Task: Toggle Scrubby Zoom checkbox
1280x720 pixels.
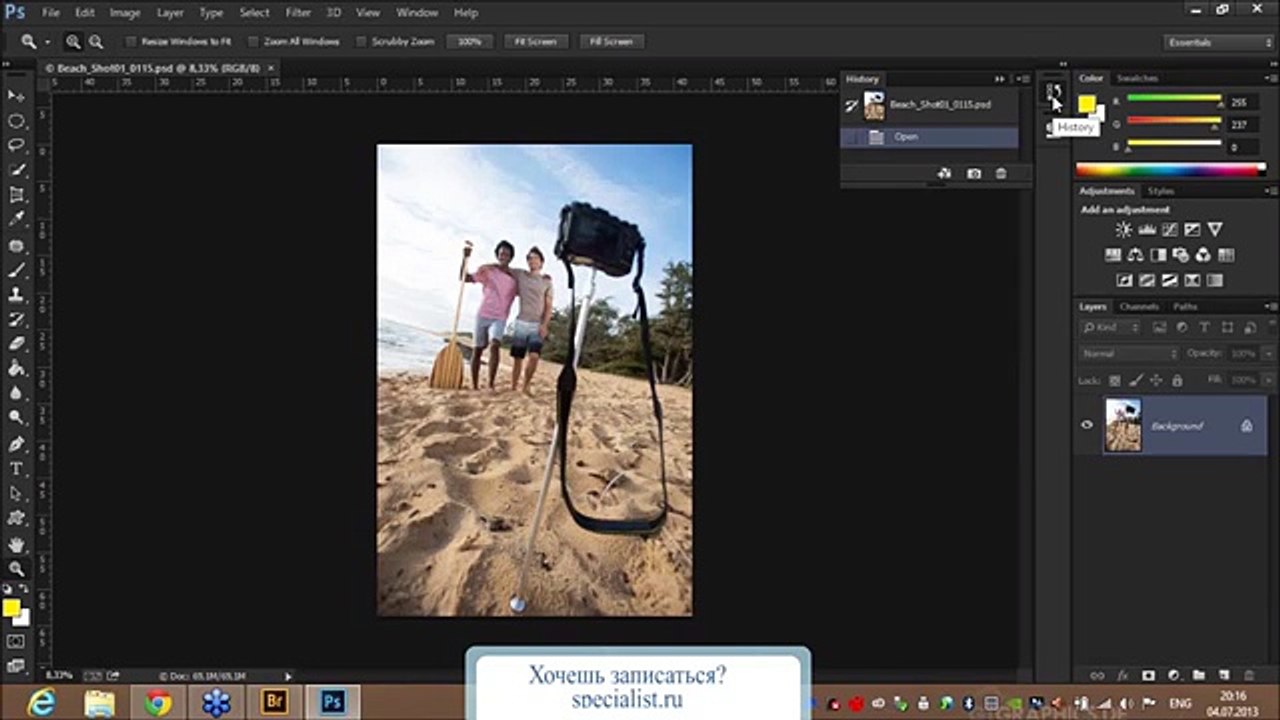Action: point(361,42)
